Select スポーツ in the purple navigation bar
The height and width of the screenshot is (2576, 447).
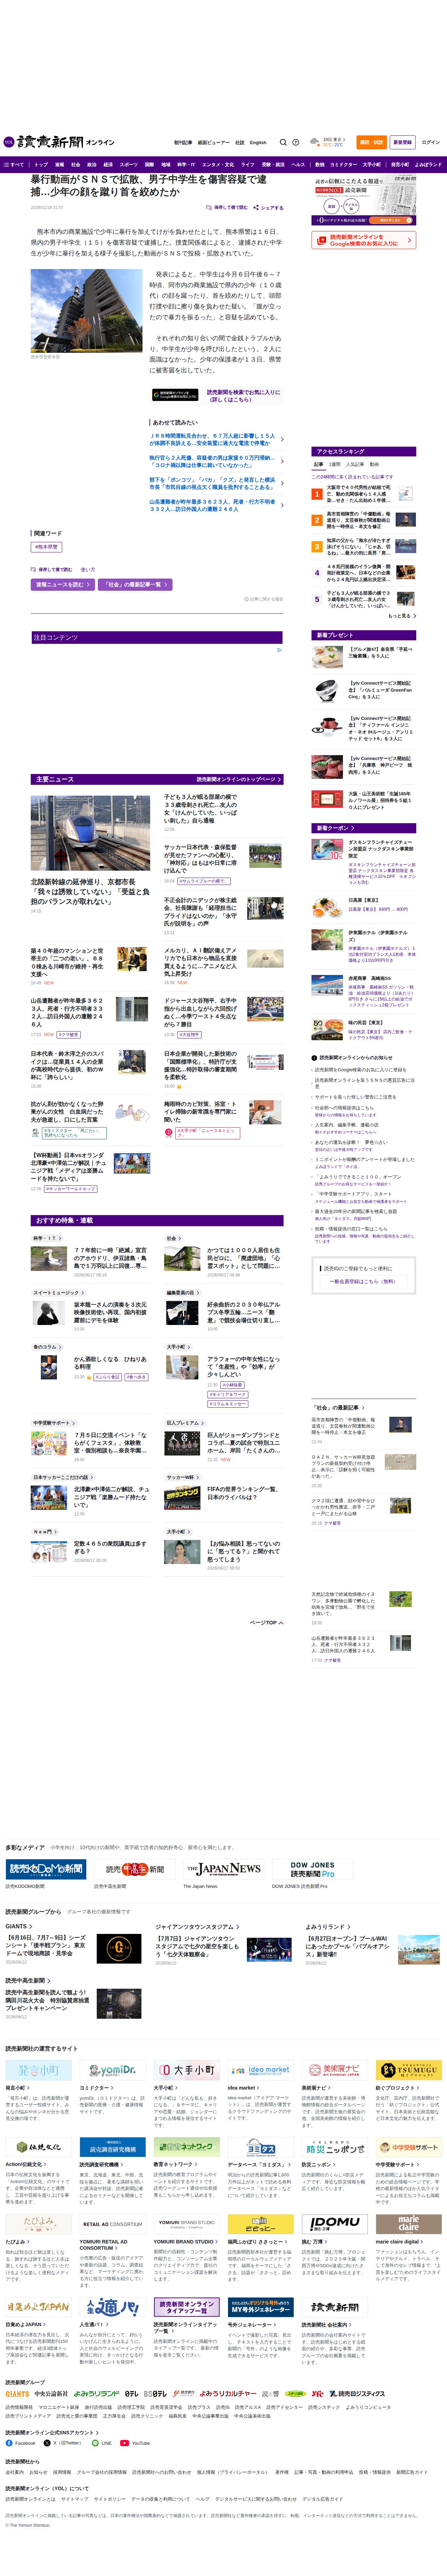129,165
